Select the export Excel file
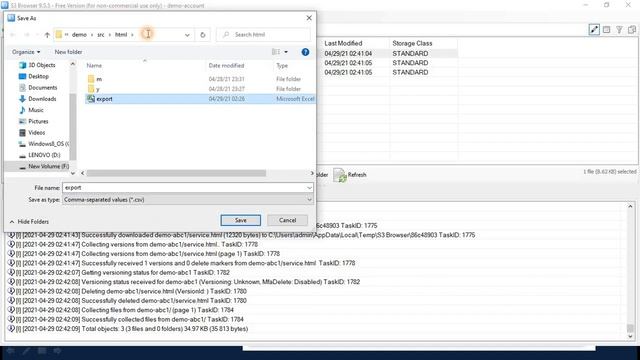Screen dimensions: 640x360 [200, 99]
